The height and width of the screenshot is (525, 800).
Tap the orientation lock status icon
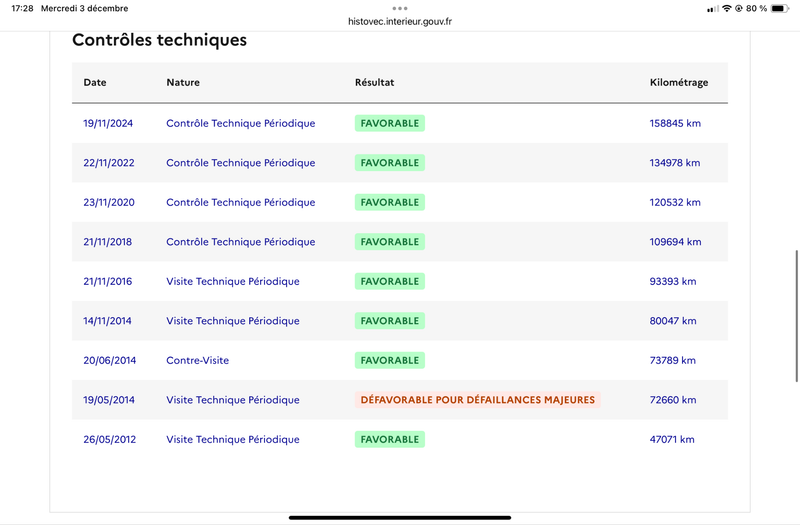739,8
